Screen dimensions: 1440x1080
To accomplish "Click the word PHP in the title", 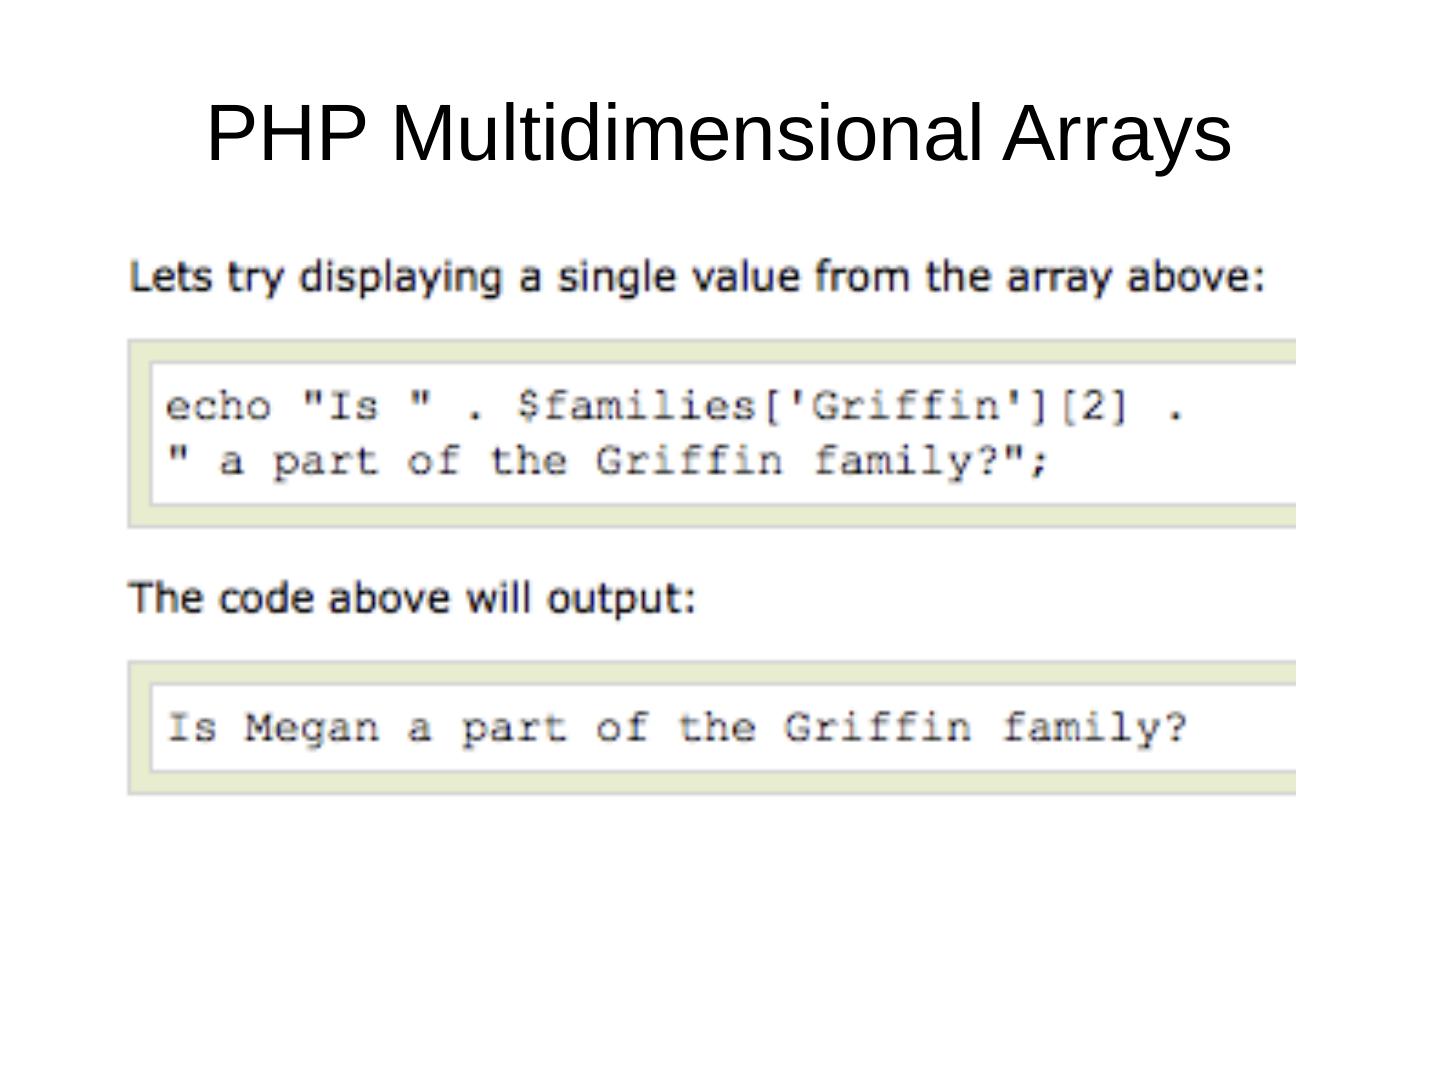I will [x=286, y=133].
